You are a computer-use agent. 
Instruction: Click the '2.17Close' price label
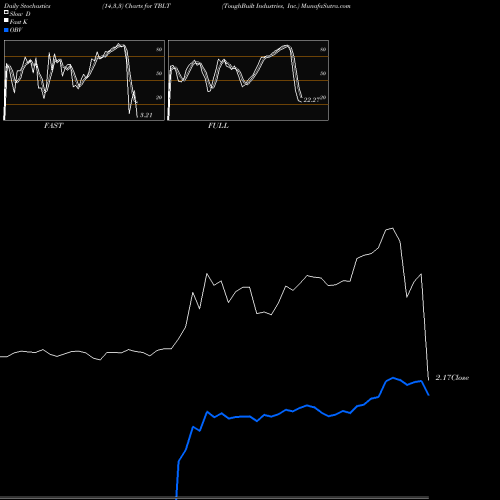[x=452, y=378]
